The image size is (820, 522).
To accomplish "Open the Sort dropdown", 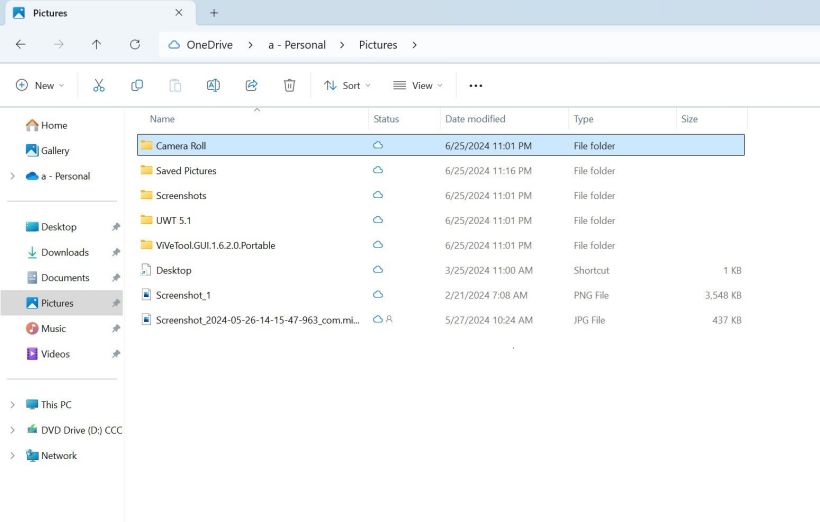I will click(x=347, y=86).
